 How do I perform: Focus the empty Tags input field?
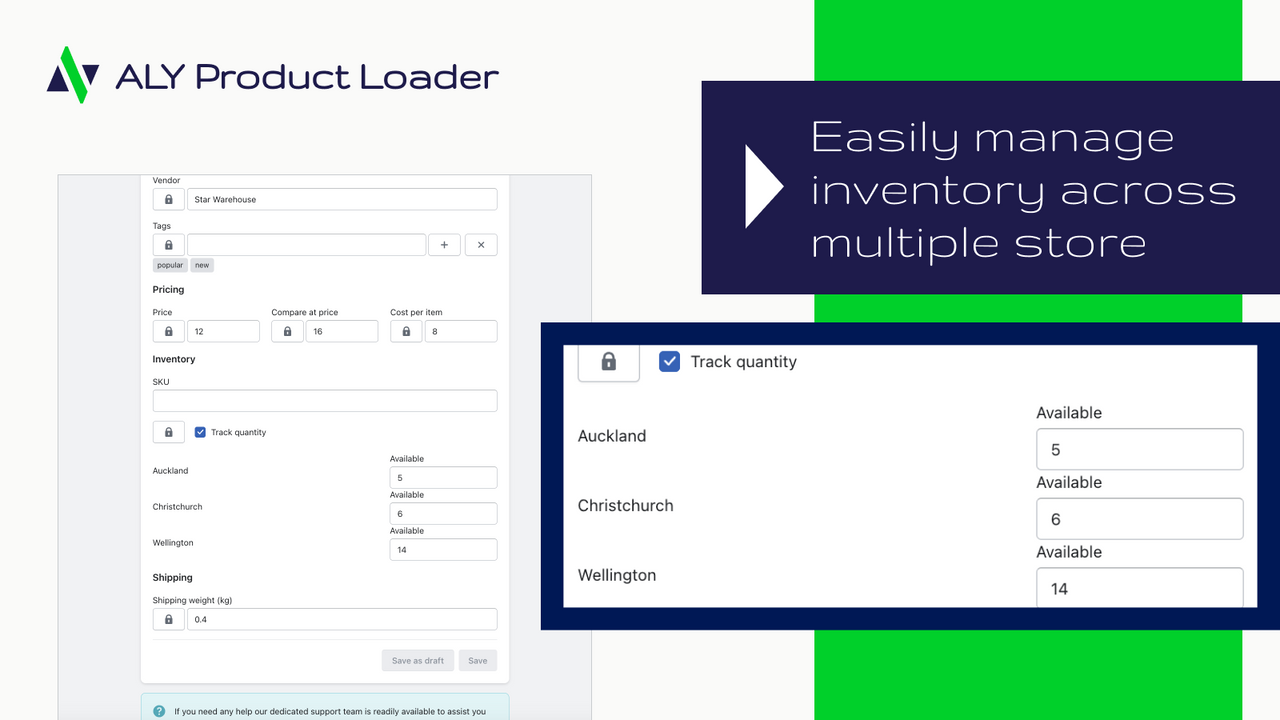(x=306, y=245)
